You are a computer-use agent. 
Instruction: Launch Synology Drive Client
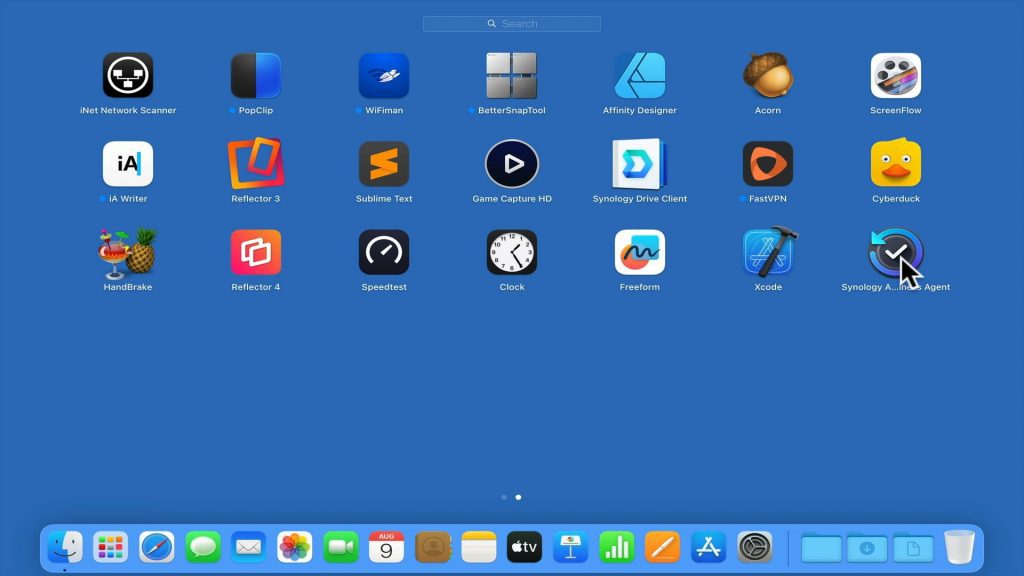(640, 164)
